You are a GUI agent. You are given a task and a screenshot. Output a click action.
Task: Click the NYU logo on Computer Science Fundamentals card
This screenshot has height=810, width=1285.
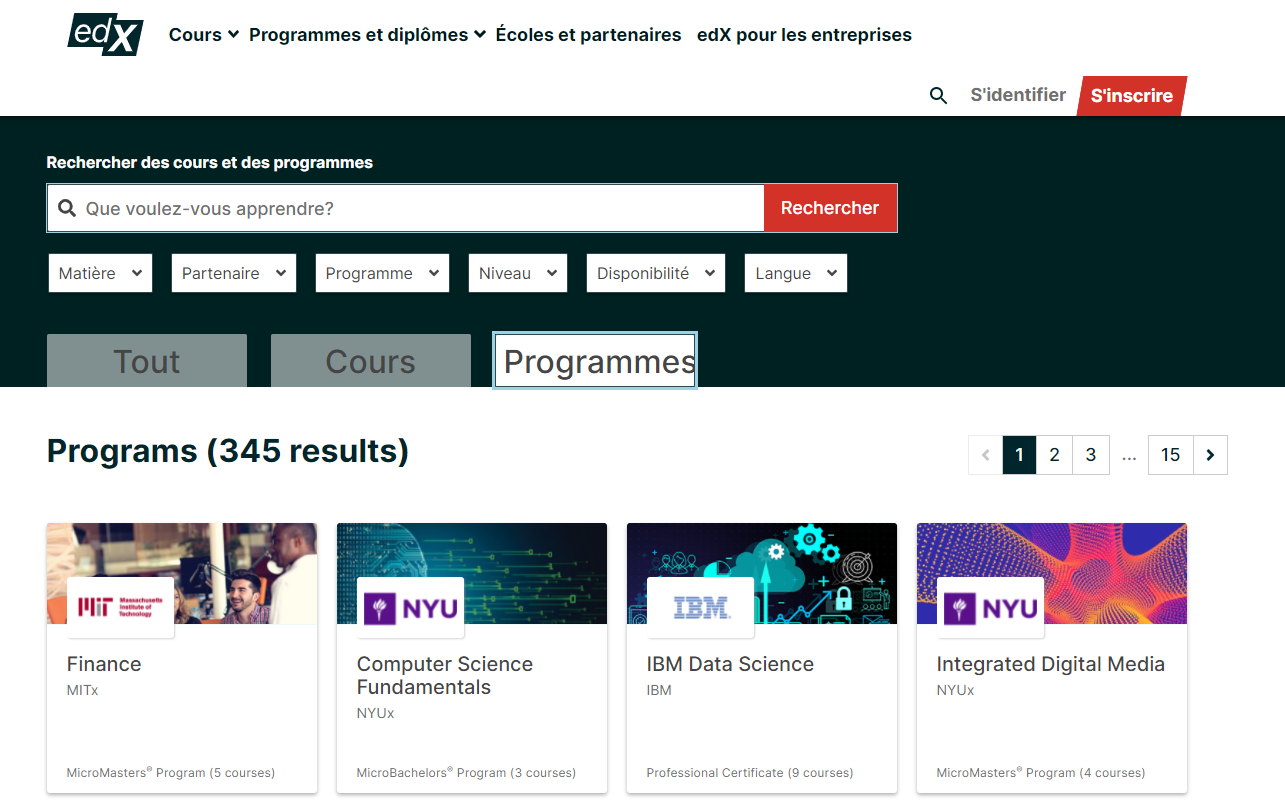[x=410, y=607]
